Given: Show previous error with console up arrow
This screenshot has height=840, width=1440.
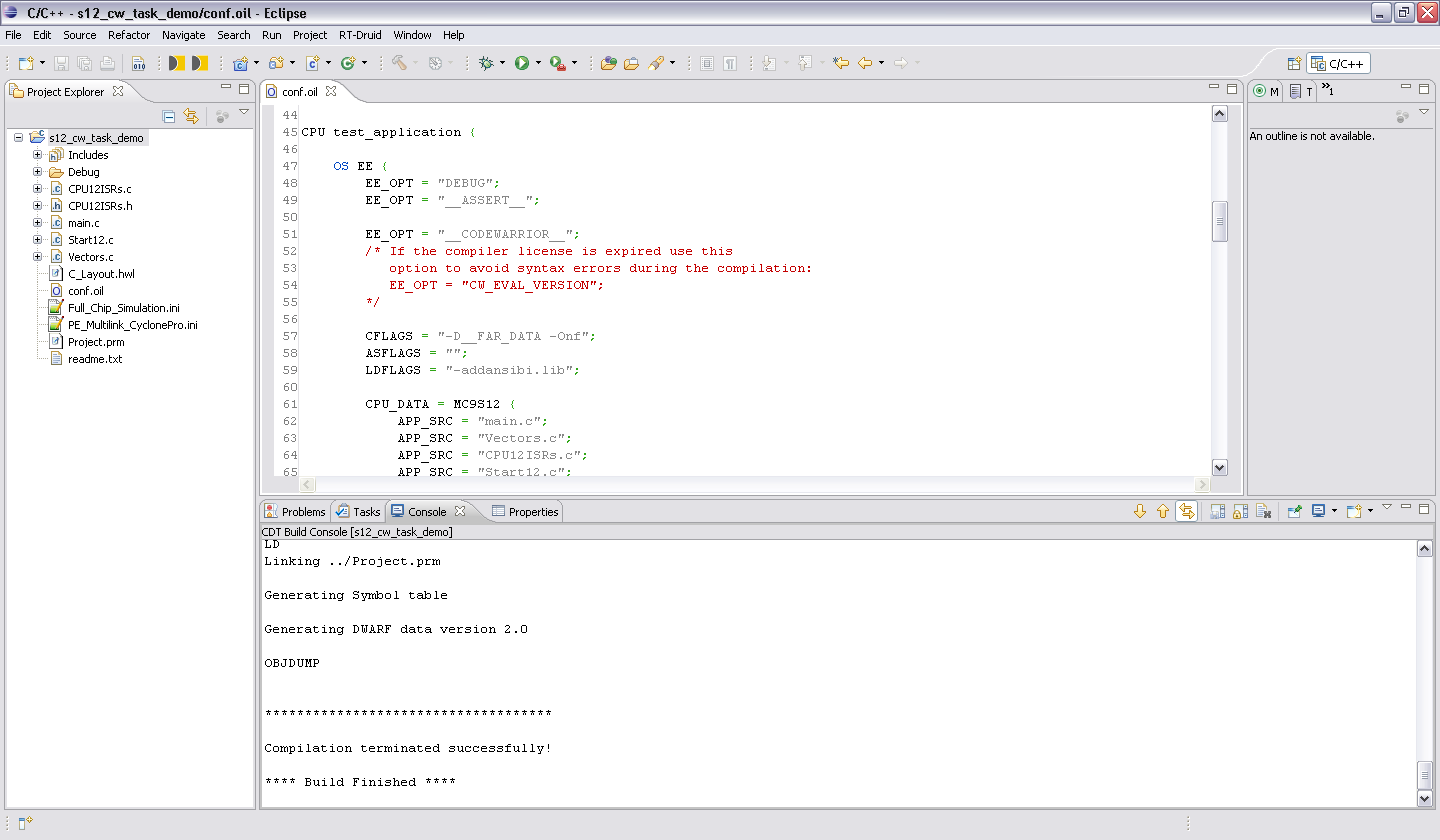Looking at the screenshot, I should click(1163, 511).
